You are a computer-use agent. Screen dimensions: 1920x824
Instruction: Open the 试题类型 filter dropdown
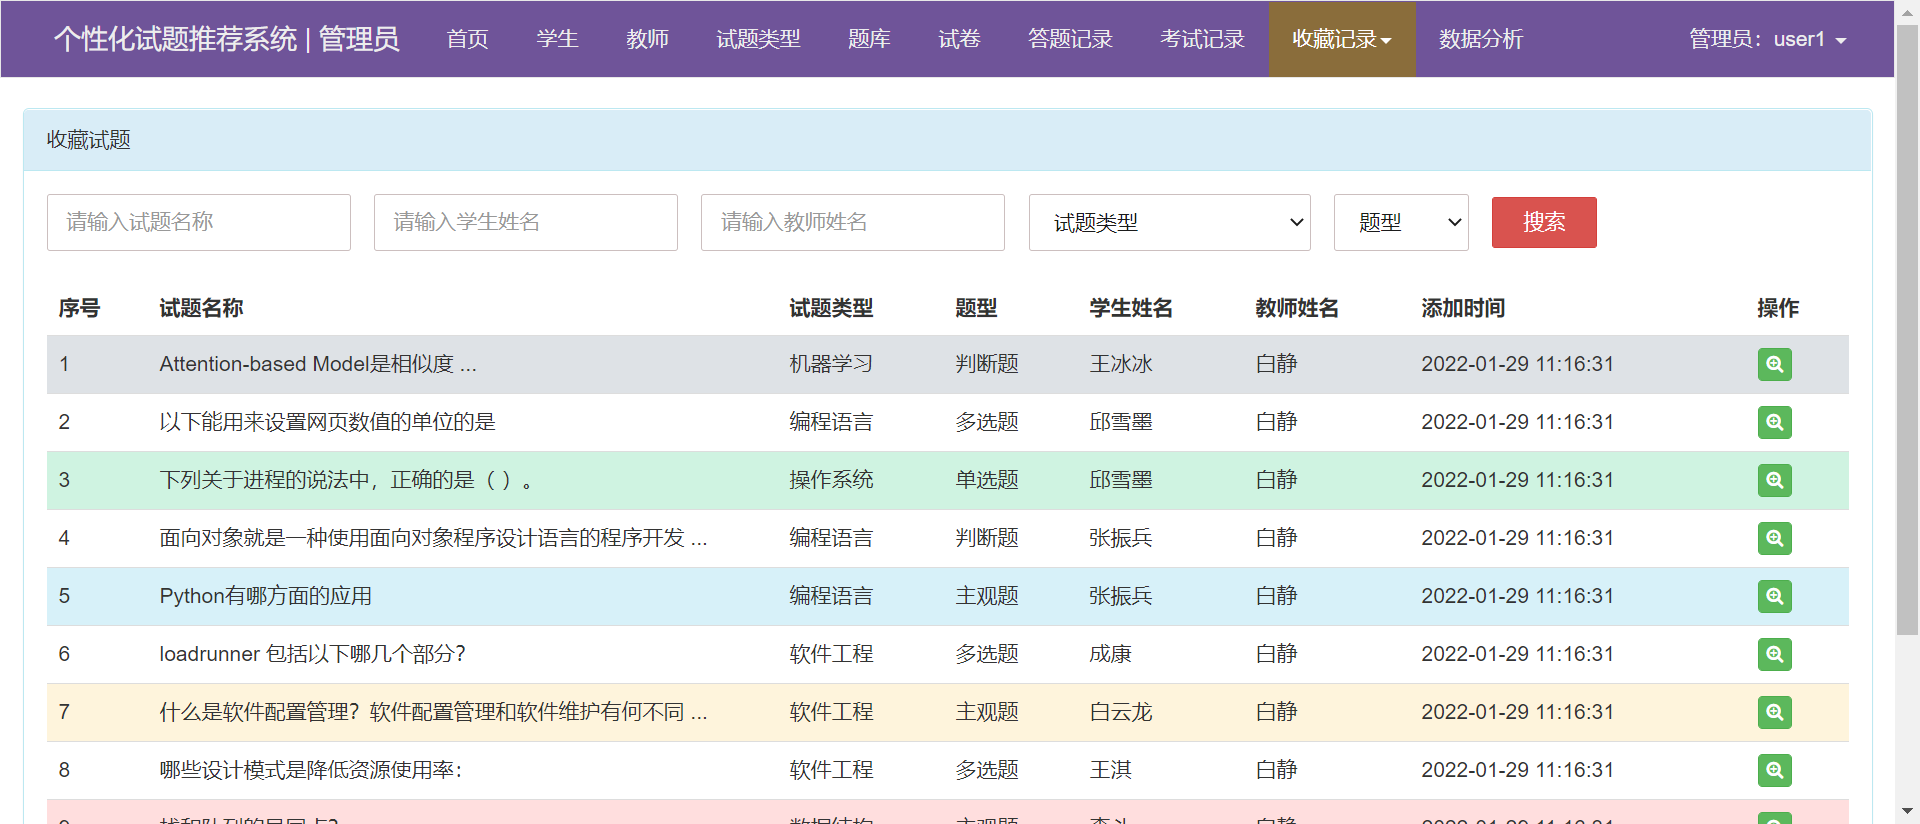click(x=1169, y=222)
